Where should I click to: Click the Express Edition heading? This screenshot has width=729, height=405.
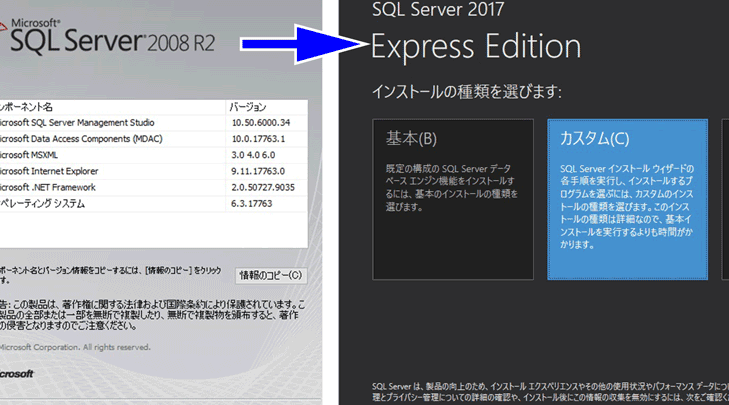point(476,47)
